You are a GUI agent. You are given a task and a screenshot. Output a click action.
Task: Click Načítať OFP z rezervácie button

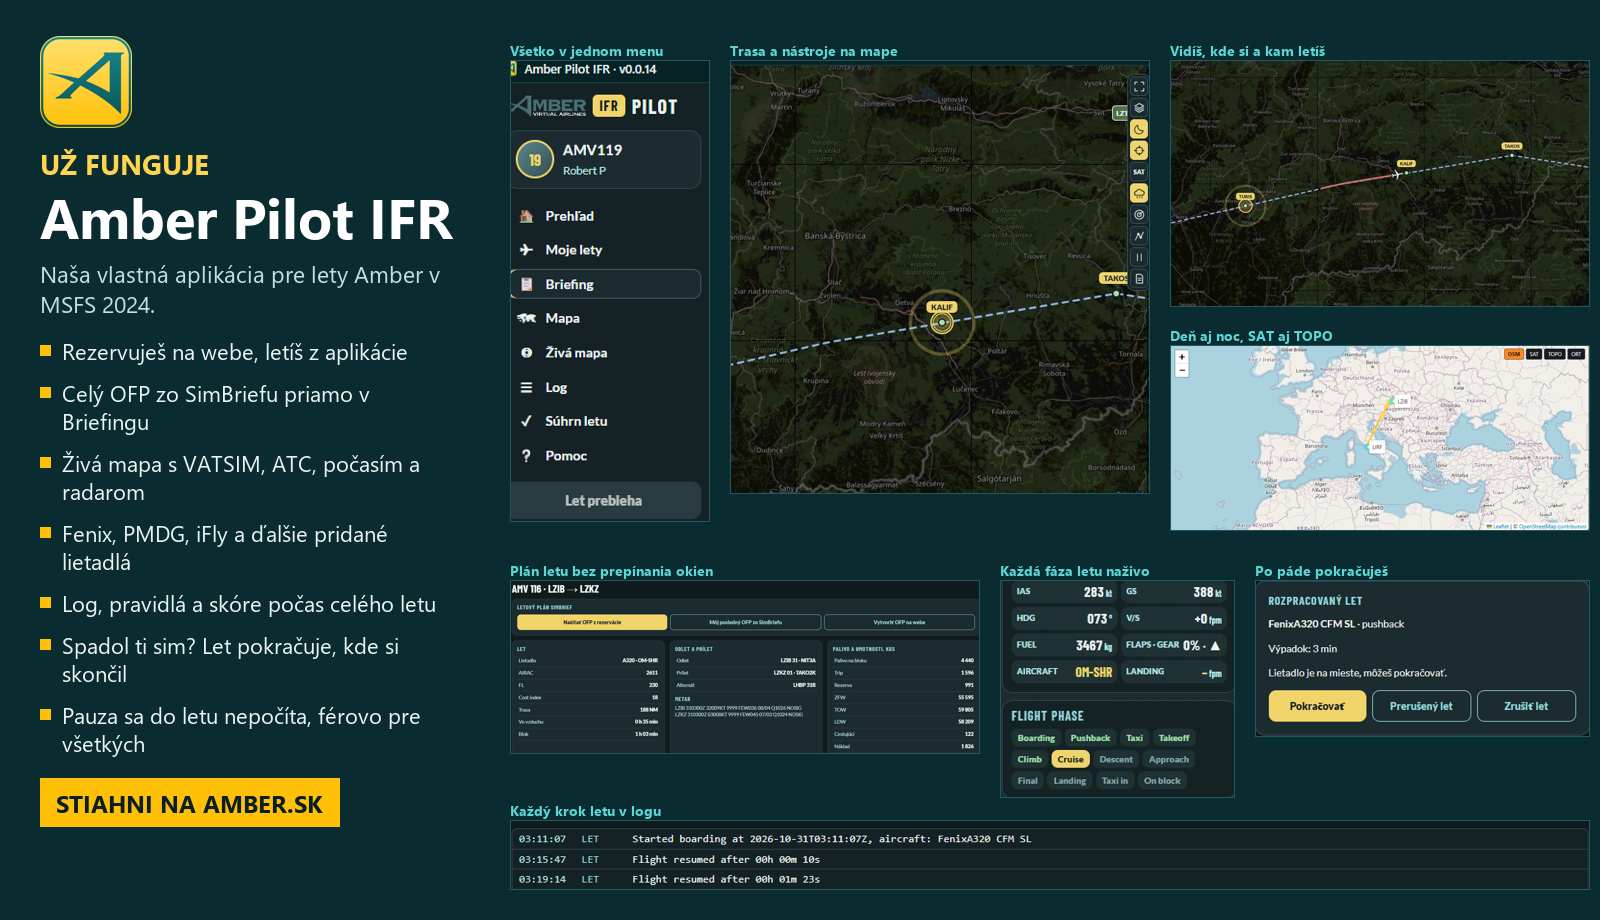coord(592,622)
